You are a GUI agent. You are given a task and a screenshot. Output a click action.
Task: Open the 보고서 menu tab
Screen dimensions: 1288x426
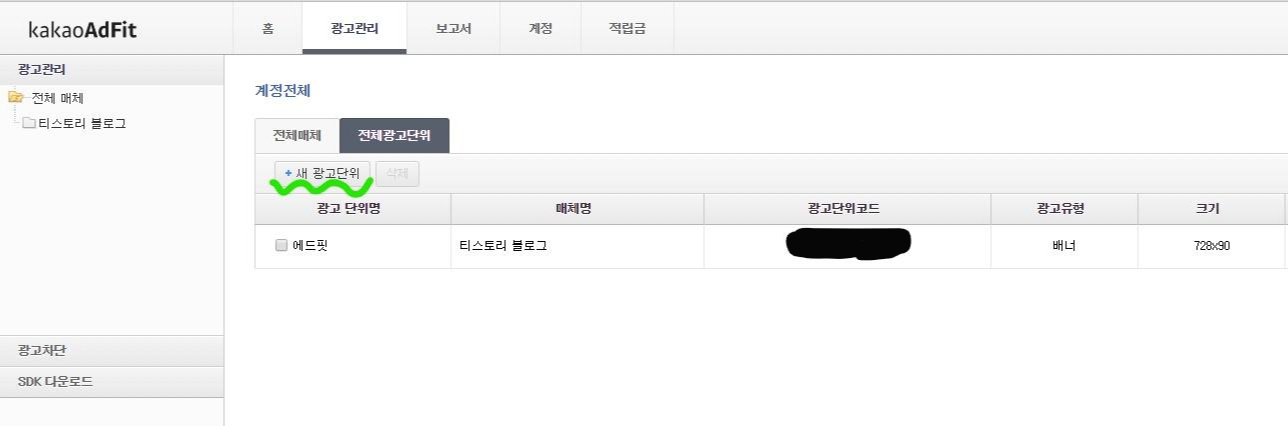click(454, 29)
